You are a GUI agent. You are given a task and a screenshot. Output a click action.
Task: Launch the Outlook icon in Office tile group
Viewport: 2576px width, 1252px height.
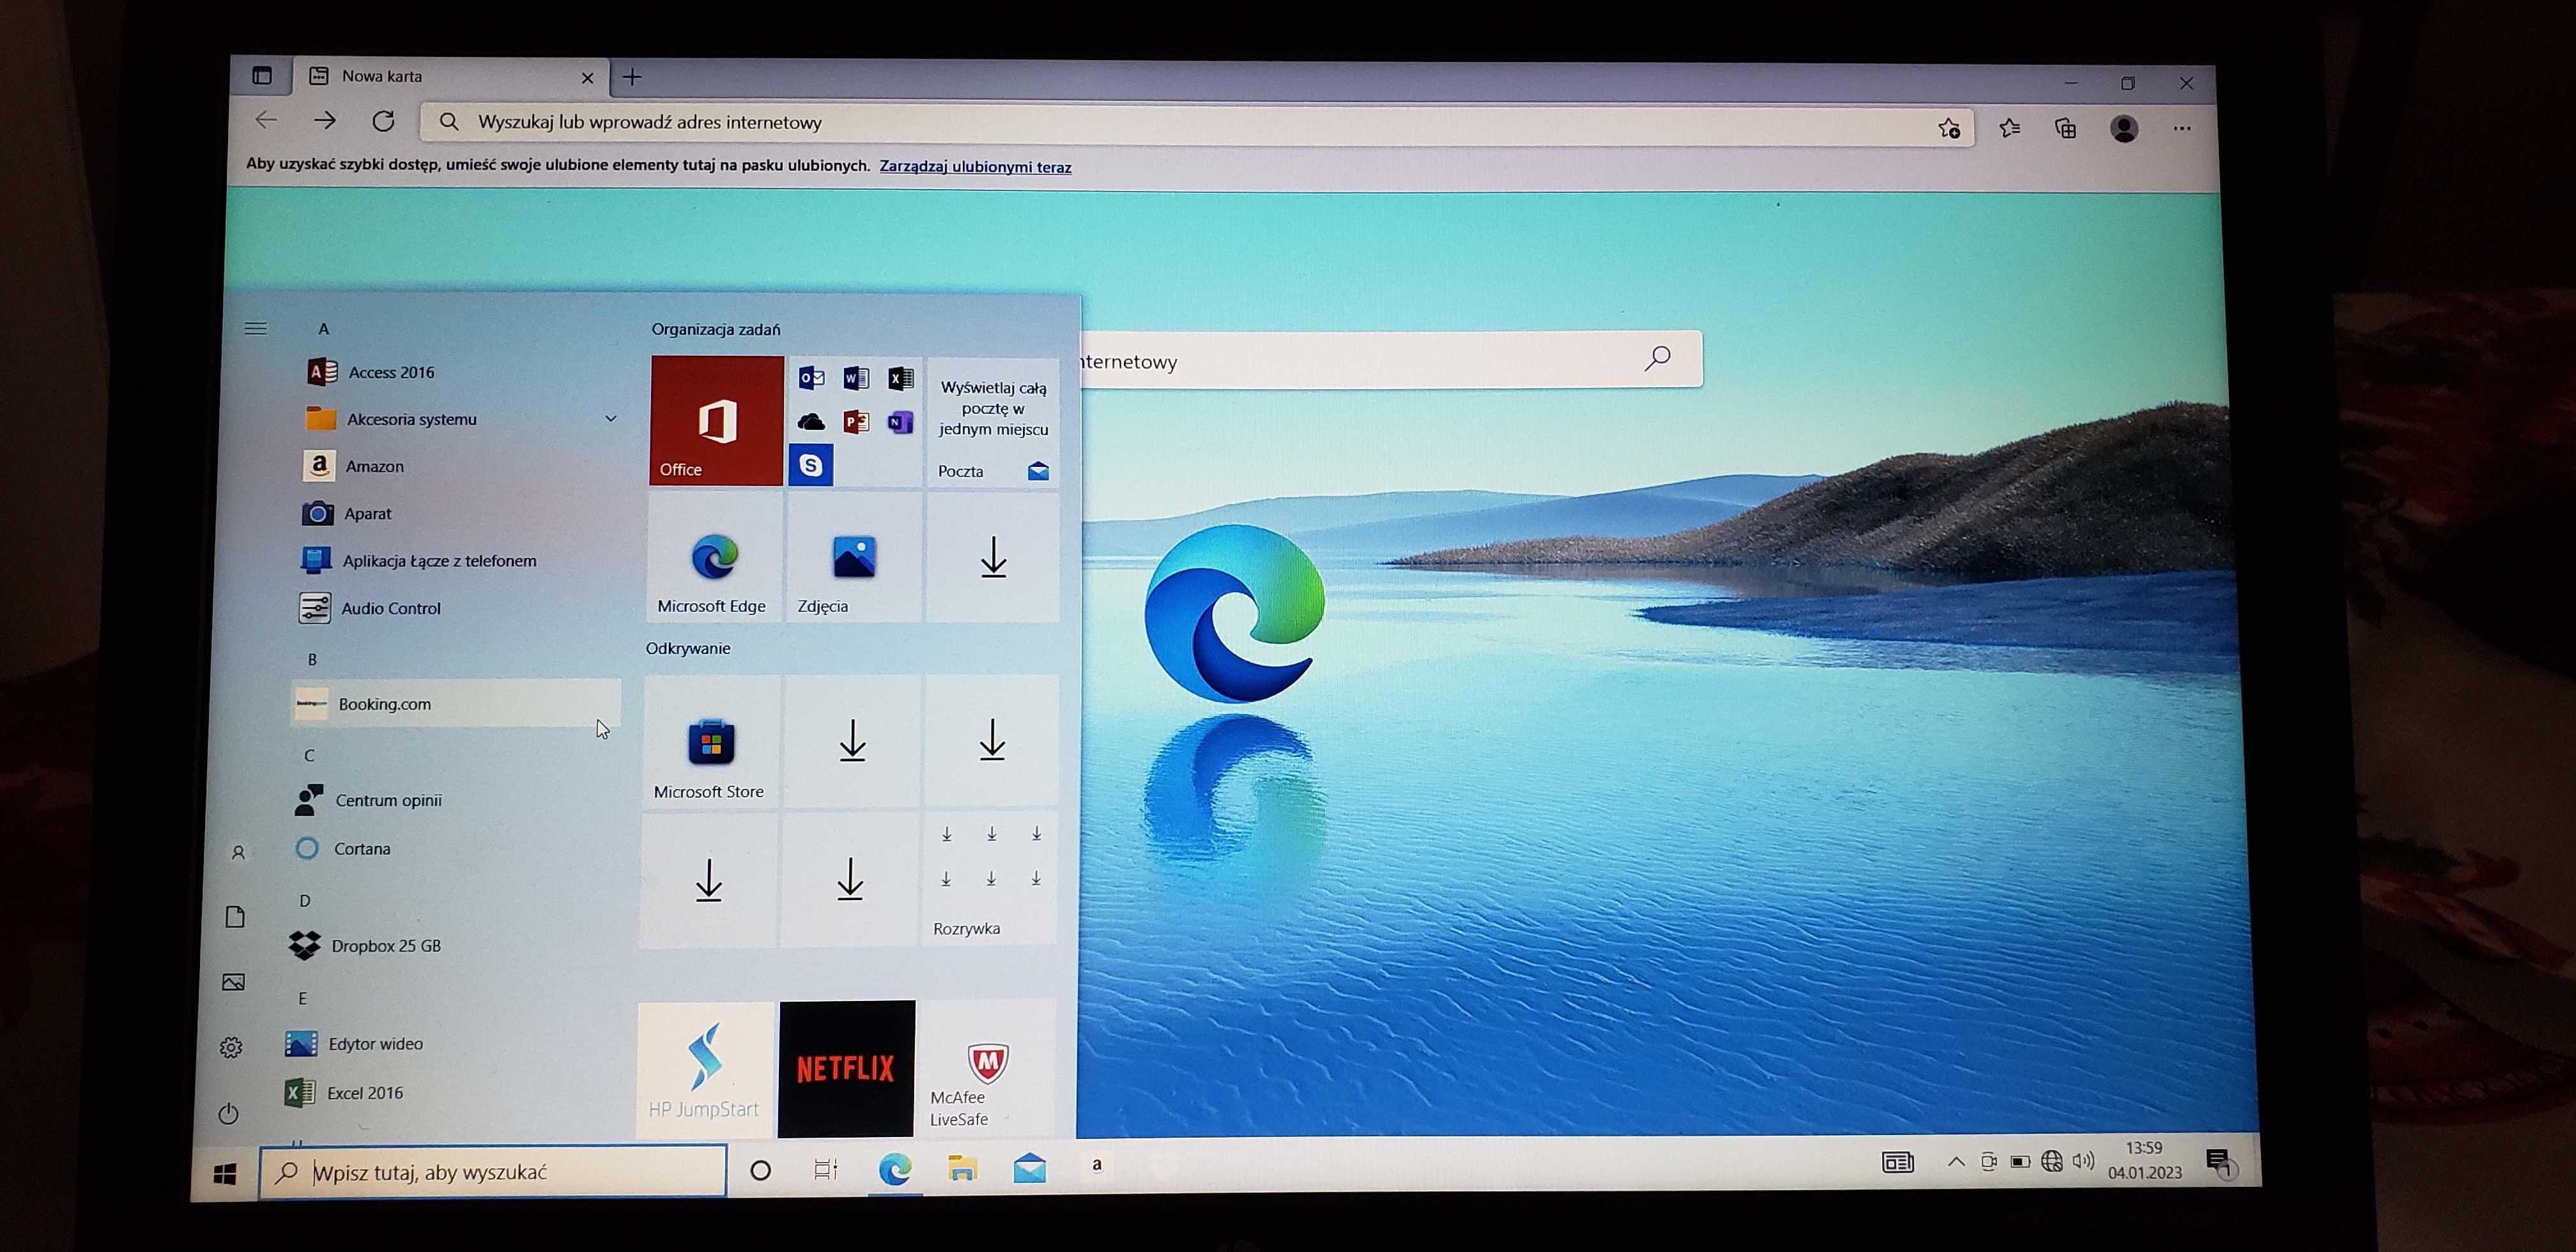tap(811, 378)
